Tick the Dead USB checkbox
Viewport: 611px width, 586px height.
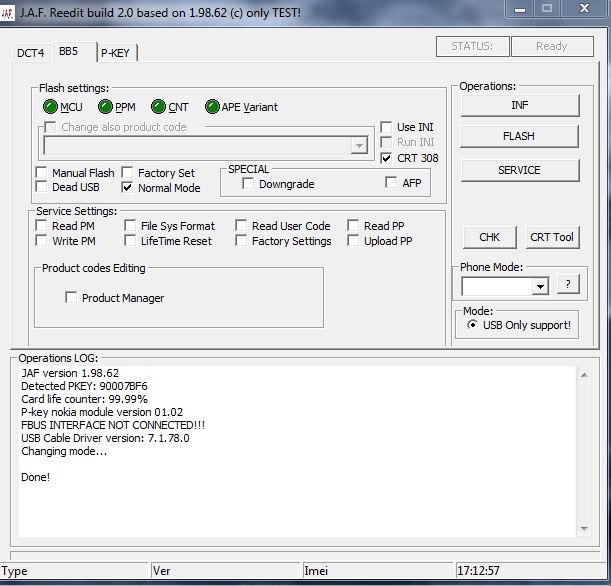coord(41,186)
